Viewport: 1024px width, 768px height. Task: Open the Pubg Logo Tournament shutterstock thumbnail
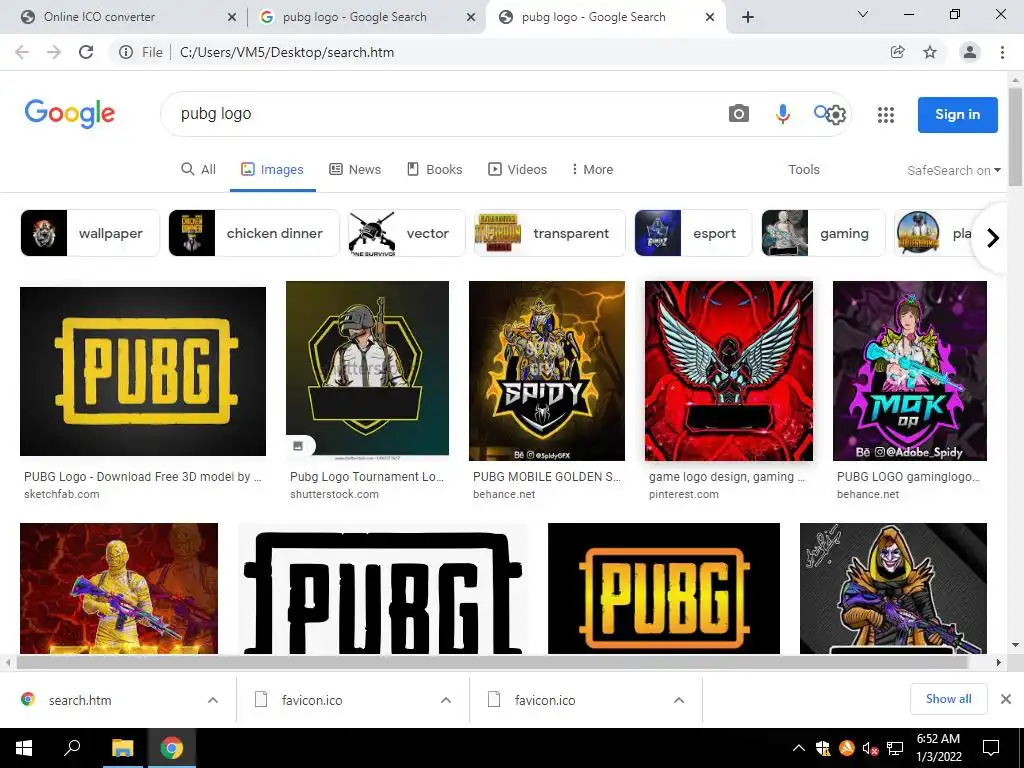coord(367,370)
